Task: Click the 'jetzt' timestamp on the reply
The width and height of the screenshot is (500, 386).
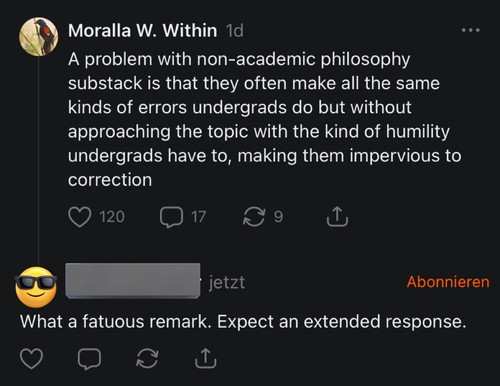Action: (x=227, y=283)
